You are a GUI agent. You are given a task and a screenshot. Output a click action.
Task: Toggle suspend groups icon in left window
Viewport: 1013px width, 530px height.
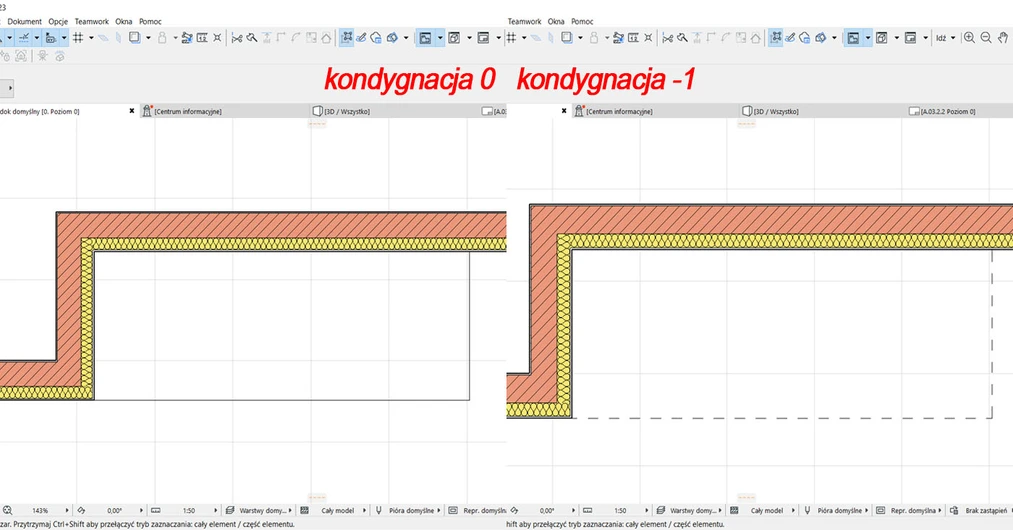click(346, 37)
